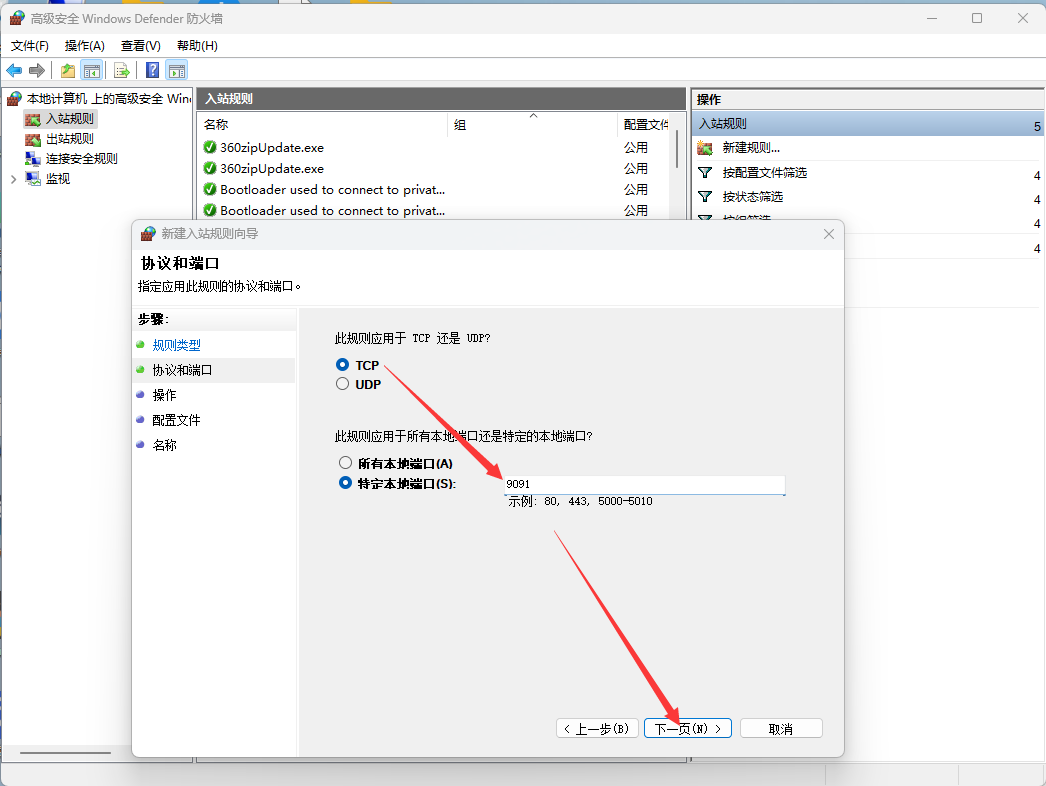Viewport: 1046px width, 786px height.
Task: Open 按配置文件筛选 filter submenu arrow
Action: click(1037, 174)
